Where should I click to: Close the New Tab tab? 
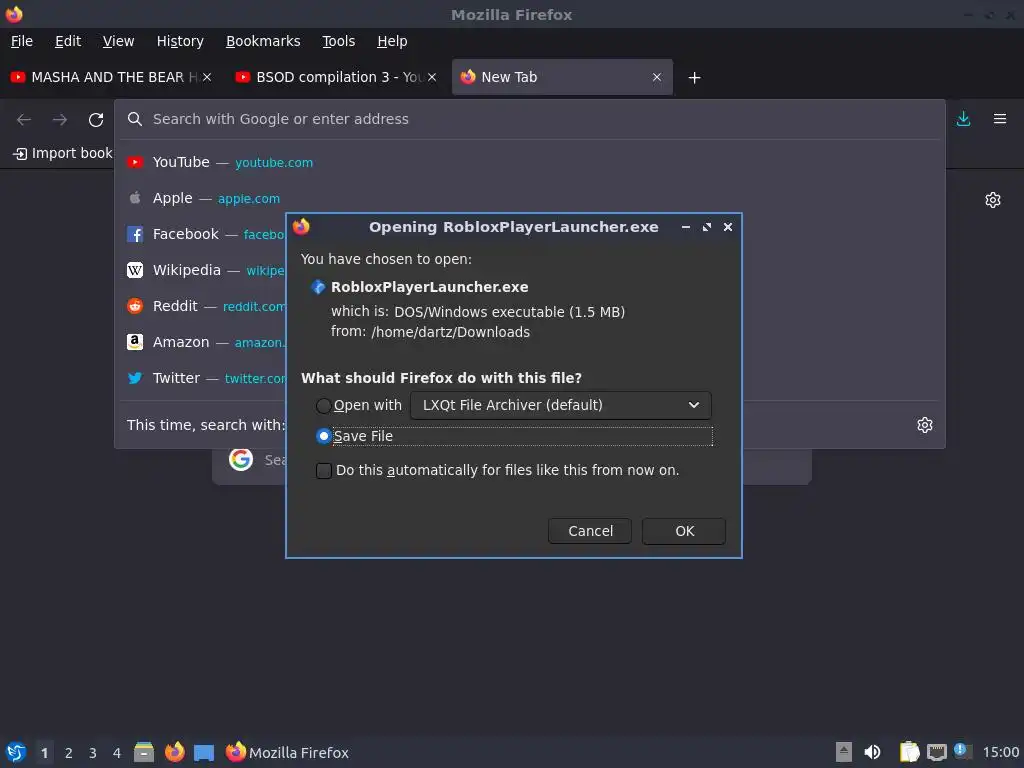tap(657, 77)
